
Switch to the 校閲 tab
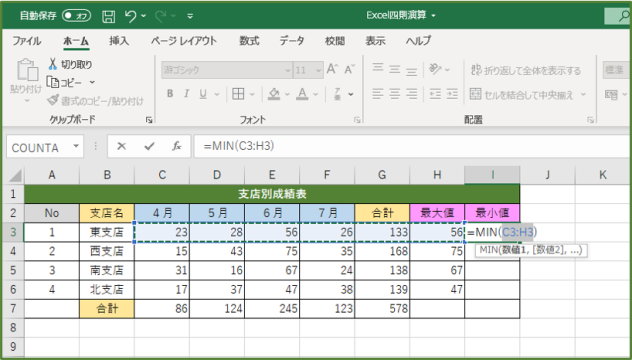[335, 41]
